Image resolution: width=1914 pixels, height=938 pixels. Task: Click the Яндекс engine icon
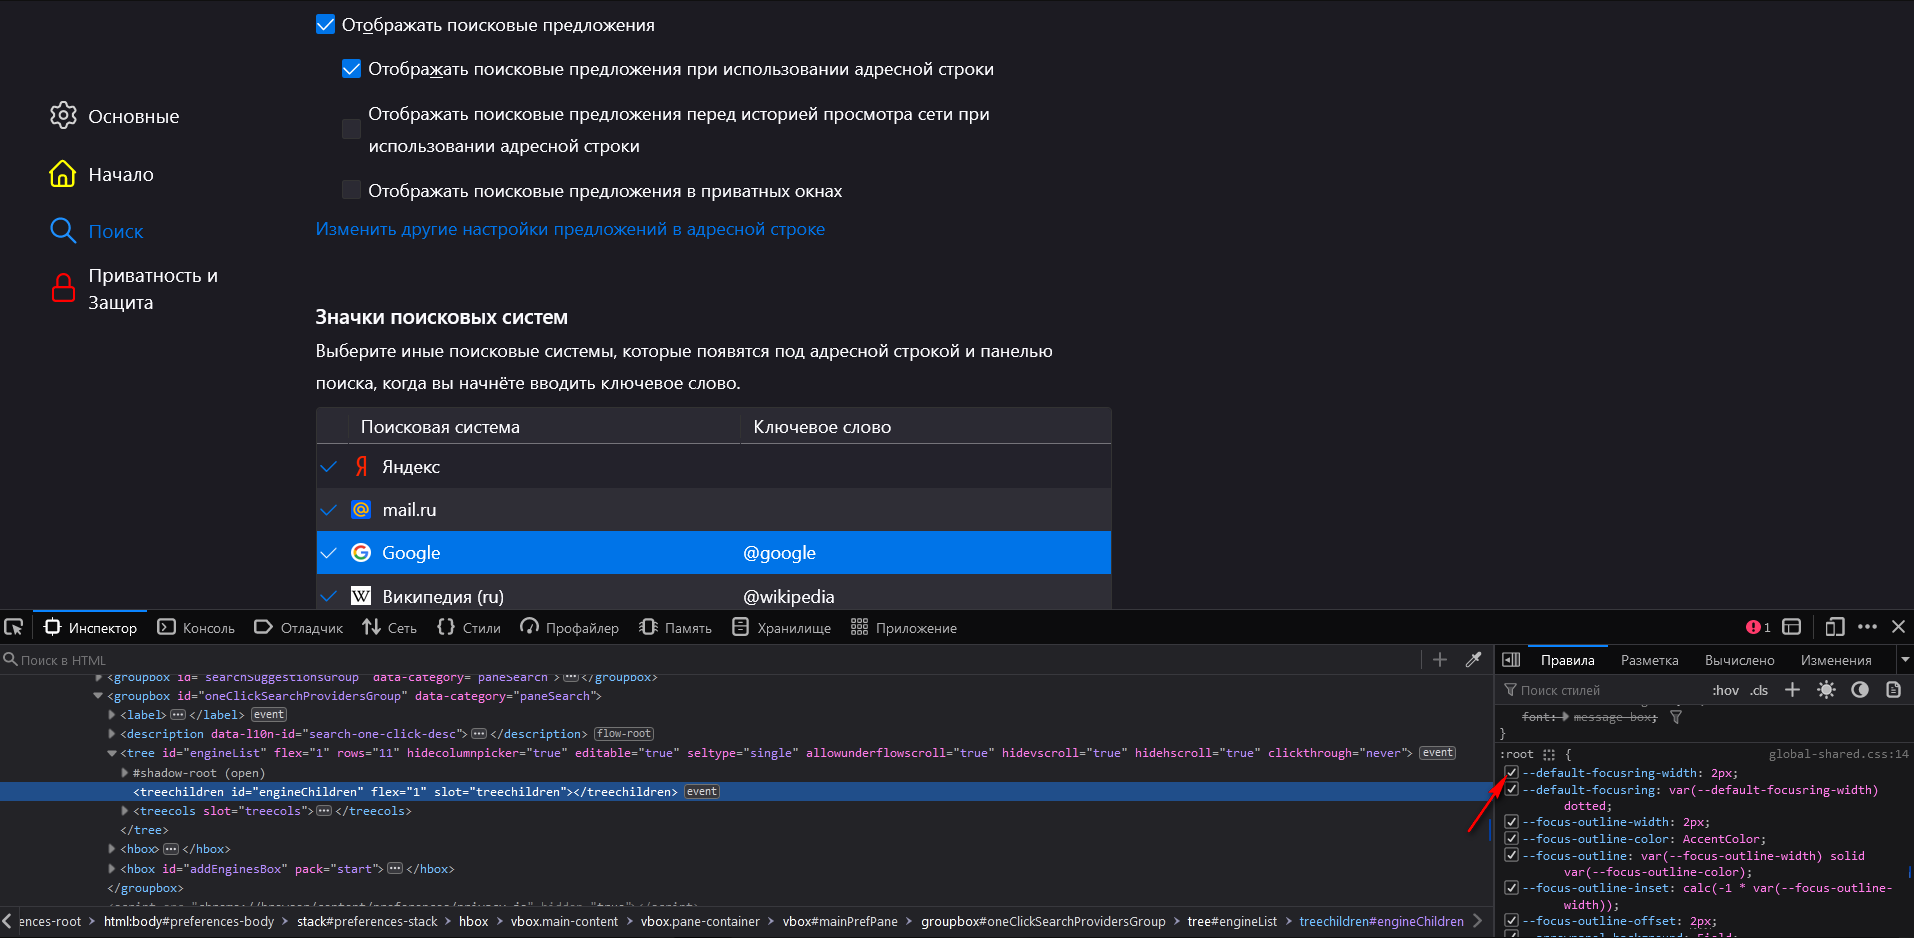(361, 466)
